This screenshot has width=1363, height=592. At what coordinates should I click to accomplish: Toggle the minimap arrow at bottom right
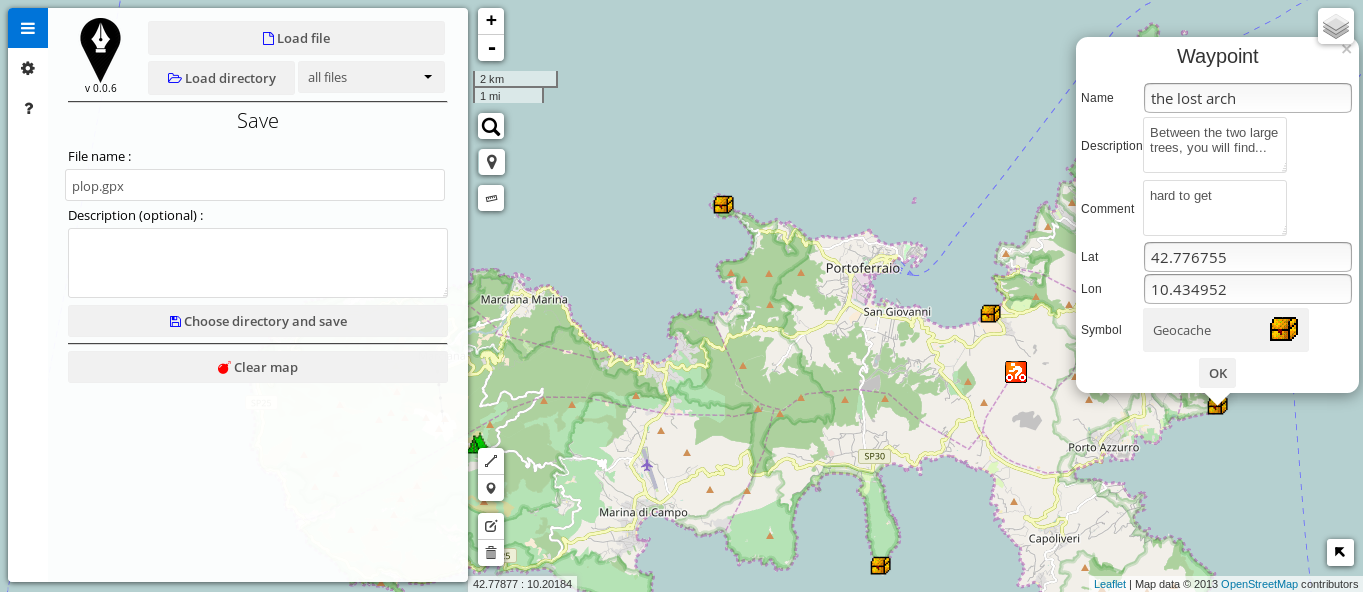tap(1340, 552)
